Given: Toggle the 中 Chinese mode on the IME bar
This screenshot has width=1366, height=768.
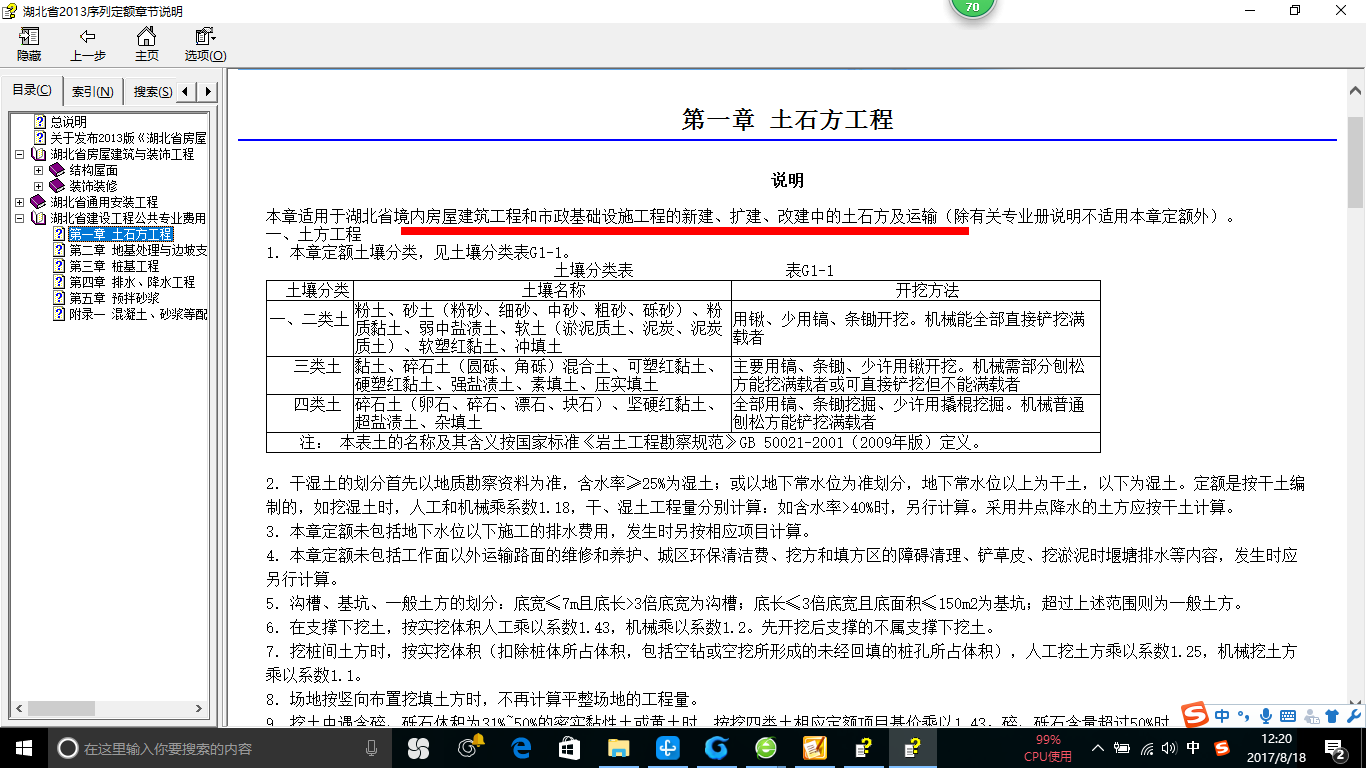Looking at the screenshot, I should (x=1223, y=716).
